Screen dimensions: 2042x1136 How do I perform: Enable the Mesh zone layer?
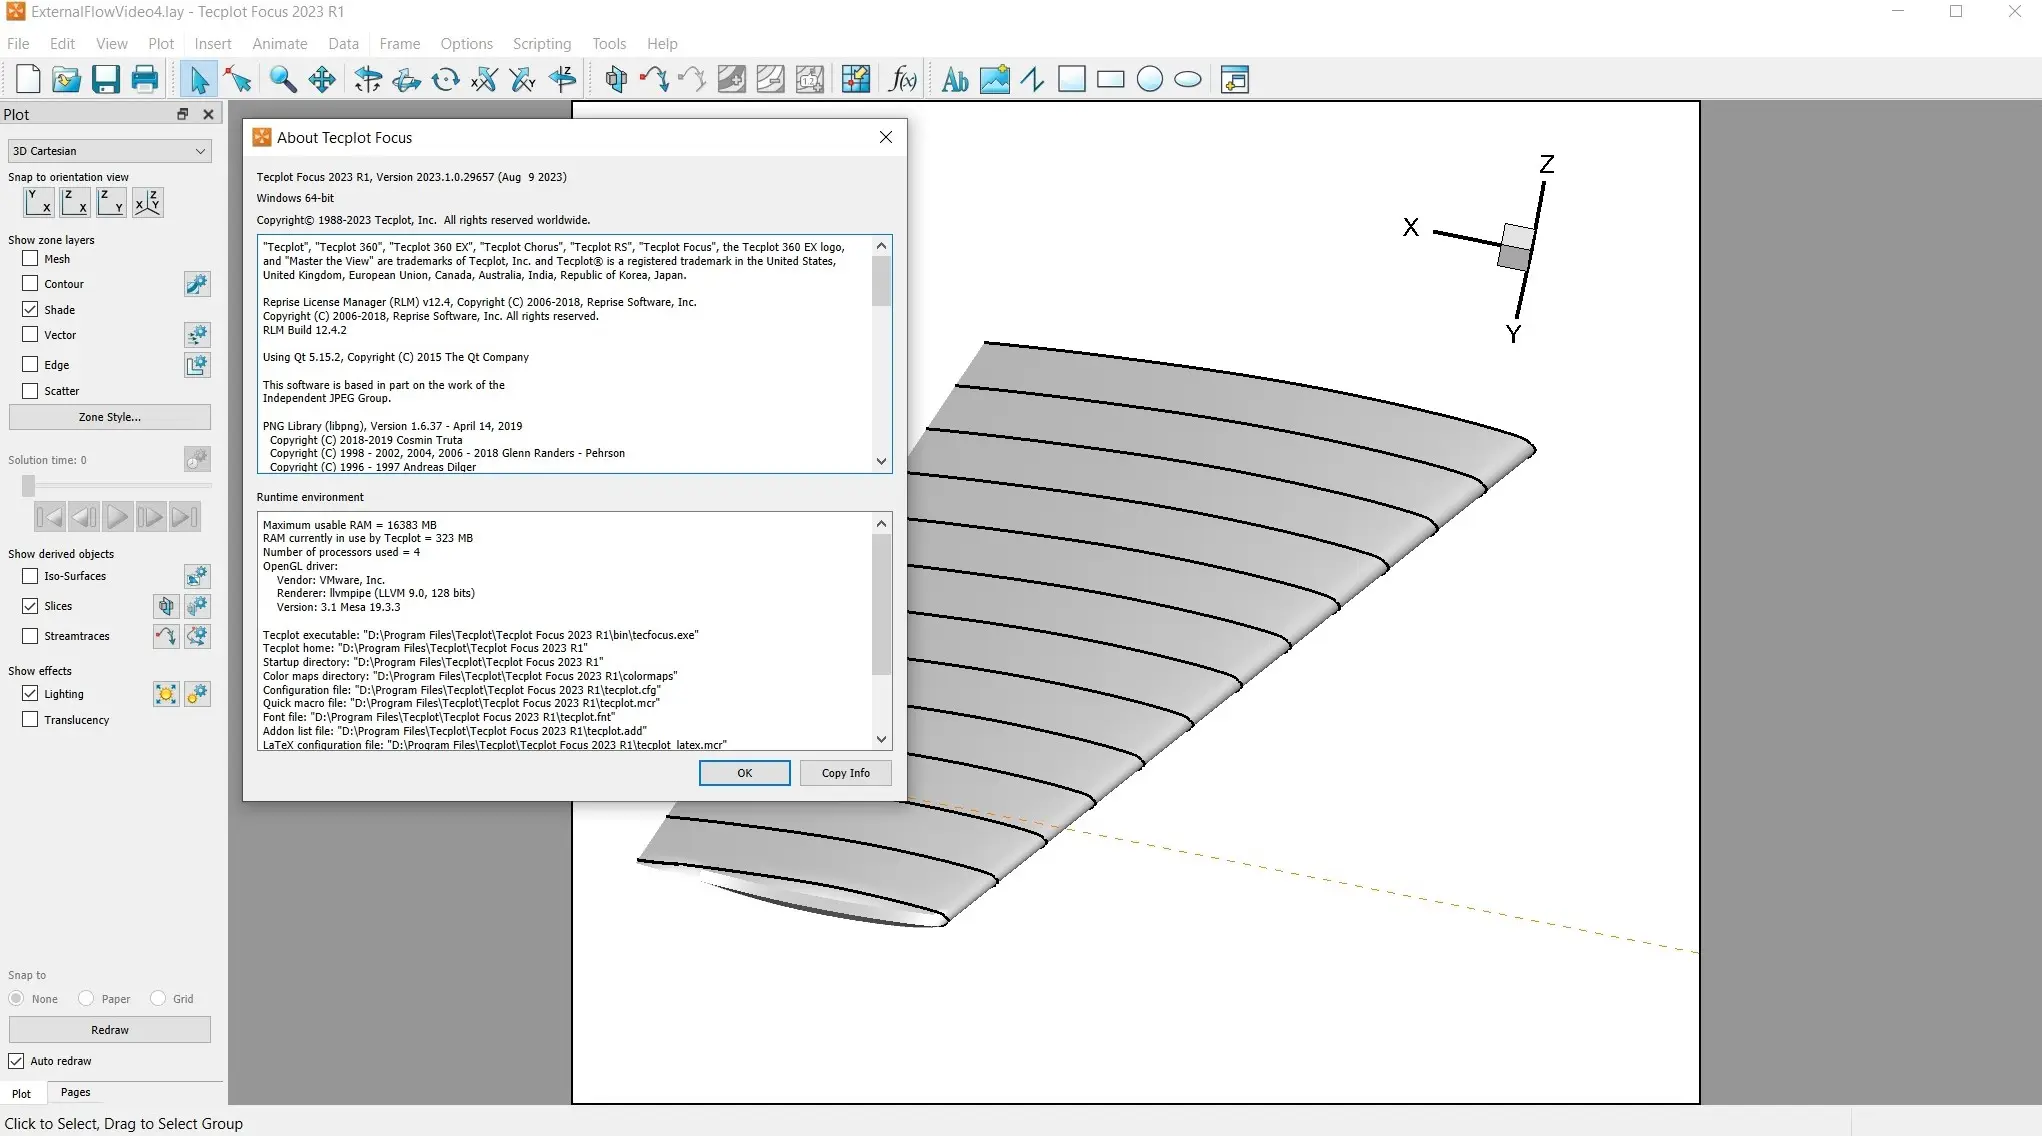pyautogui.click(x=30, y=258)
